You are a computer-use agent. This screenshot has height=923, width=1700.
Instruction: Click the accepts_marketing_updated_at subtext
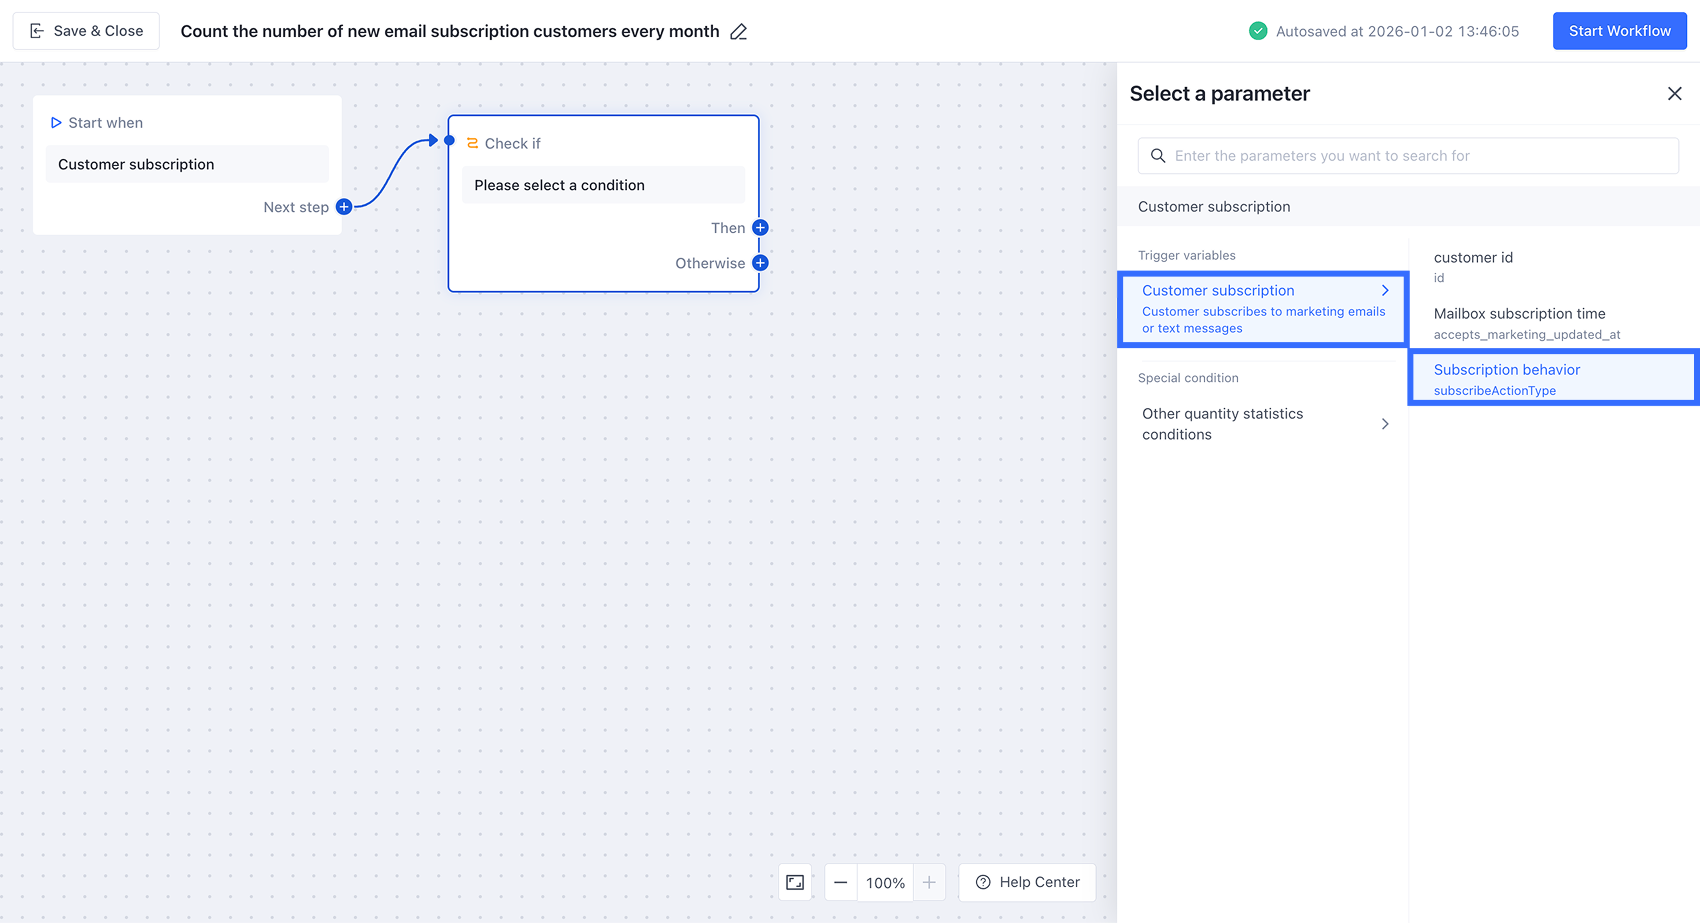[1527, 335]
